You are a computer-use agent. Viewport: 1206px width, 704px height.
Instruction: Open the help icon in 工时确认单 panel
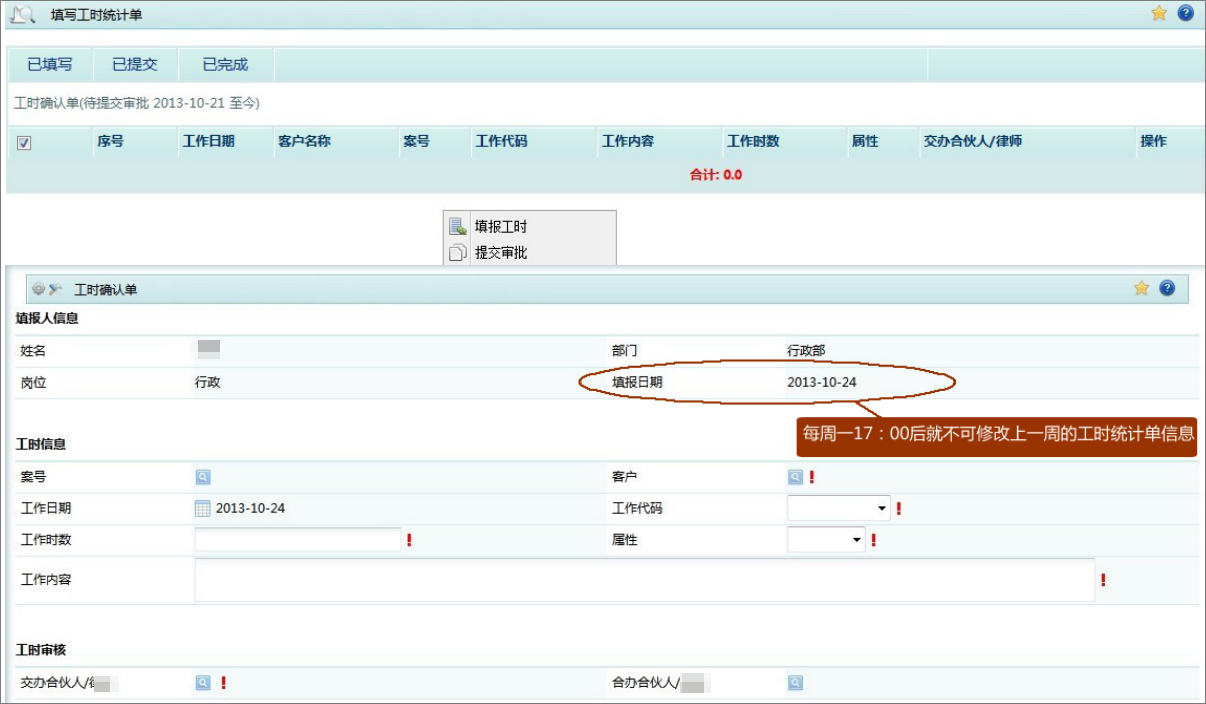1166,289
